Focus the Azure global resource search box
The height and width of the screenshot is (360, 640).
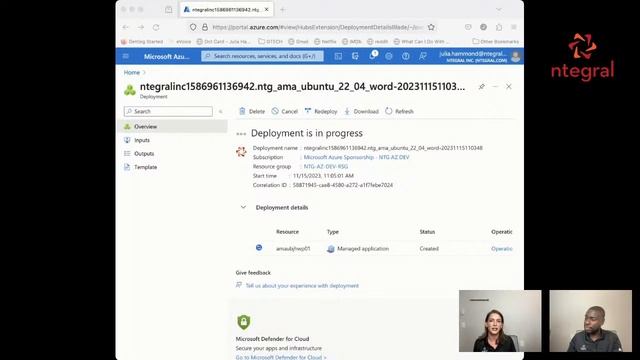coord(262,56)
